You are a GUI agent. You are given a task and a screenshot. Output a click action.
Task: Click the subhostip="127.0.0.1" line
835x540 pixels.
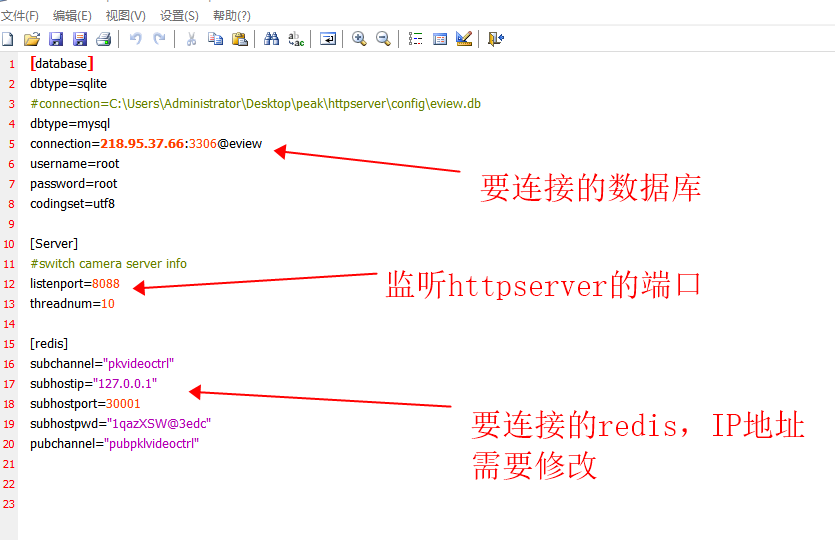point(94,383)
